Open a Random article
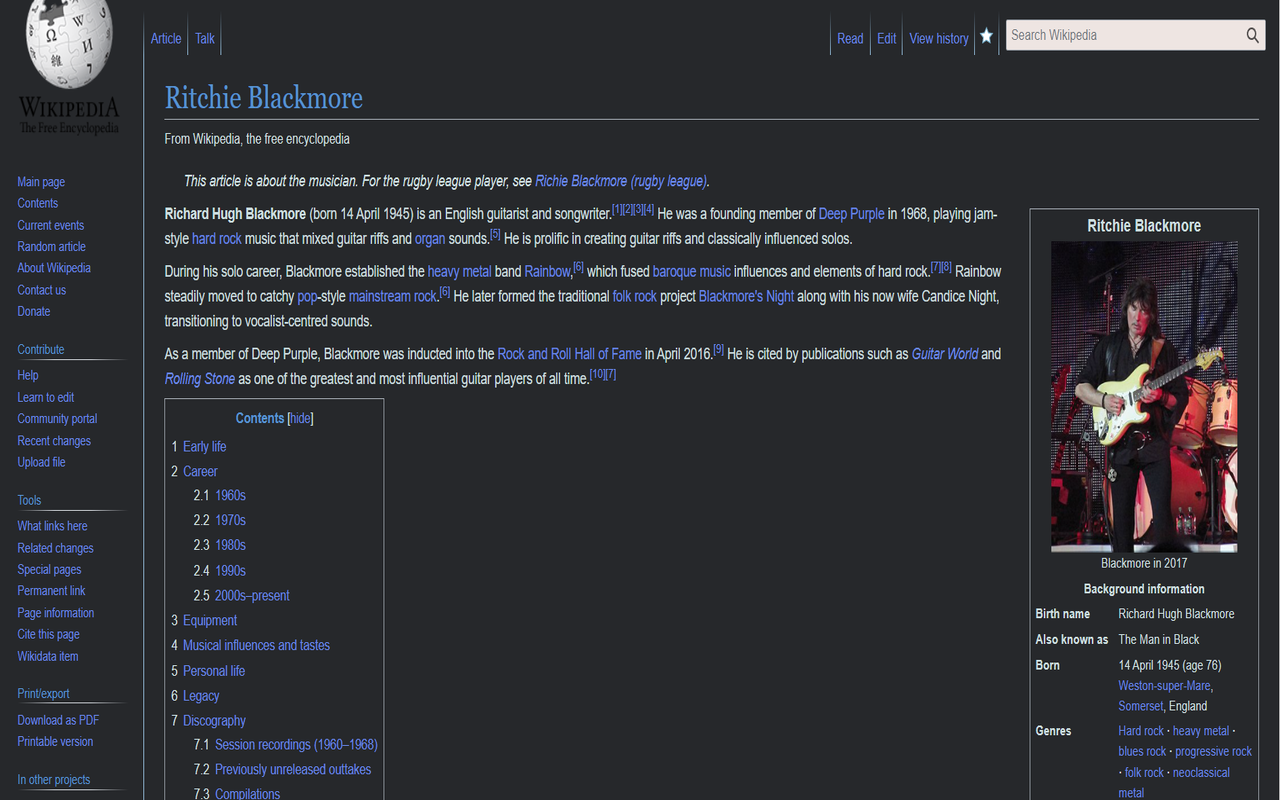This screenshot has width=1280, height=800. (x=51, y=246)
